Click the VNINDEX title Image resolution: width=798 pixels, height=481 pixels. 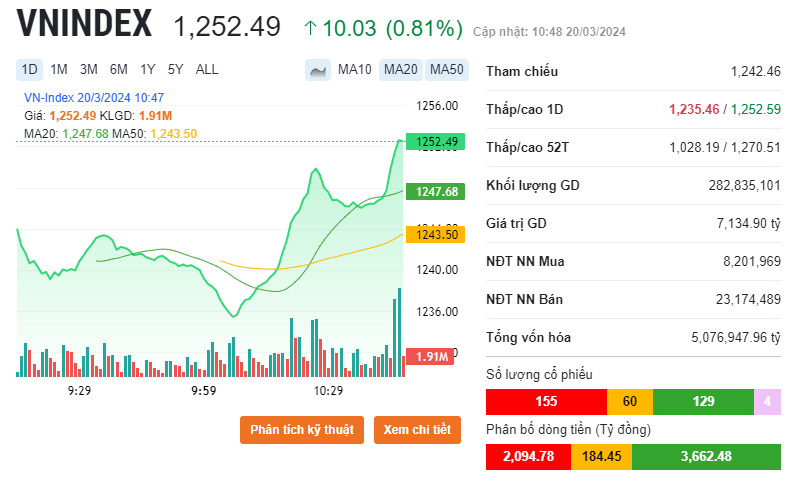tap(84, 24)
